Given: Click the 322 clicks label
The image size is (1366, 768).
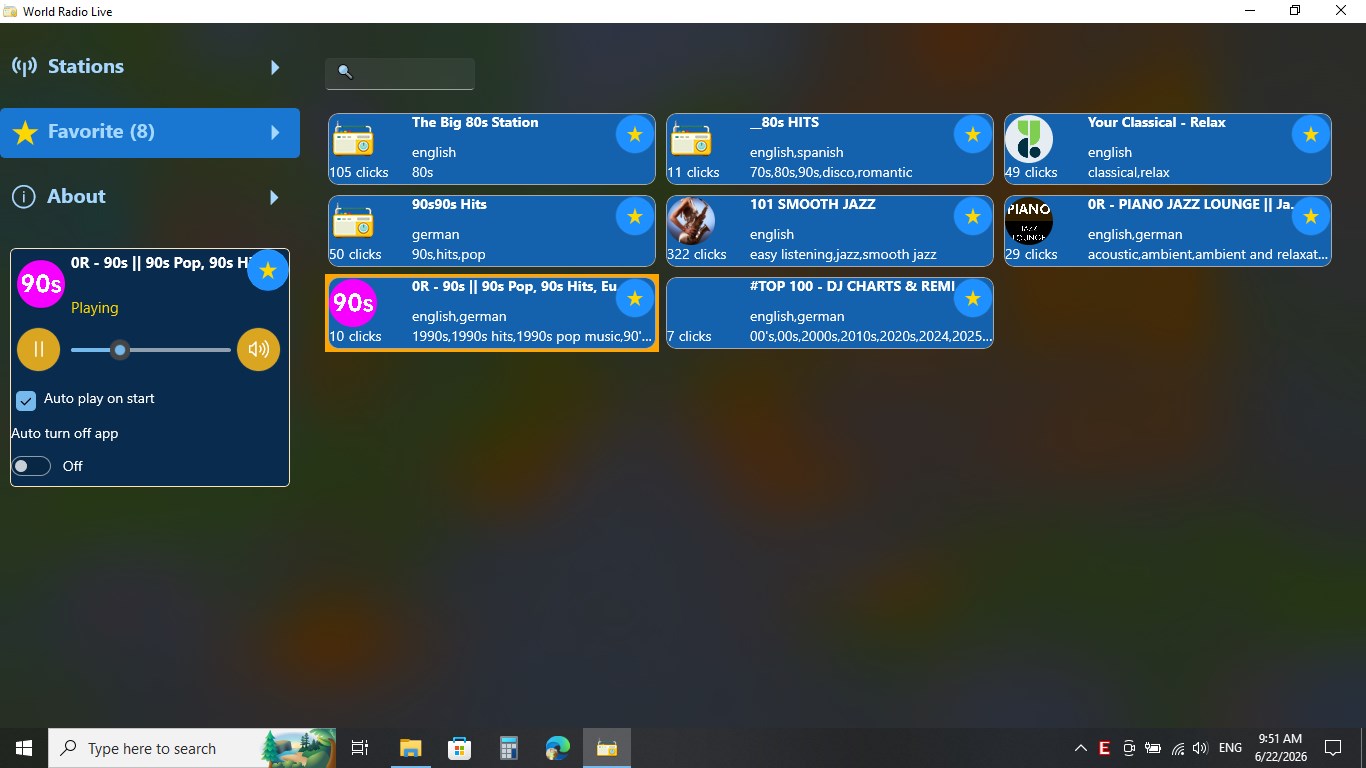Looking at the screenshot, I should [x=696, y=254].
